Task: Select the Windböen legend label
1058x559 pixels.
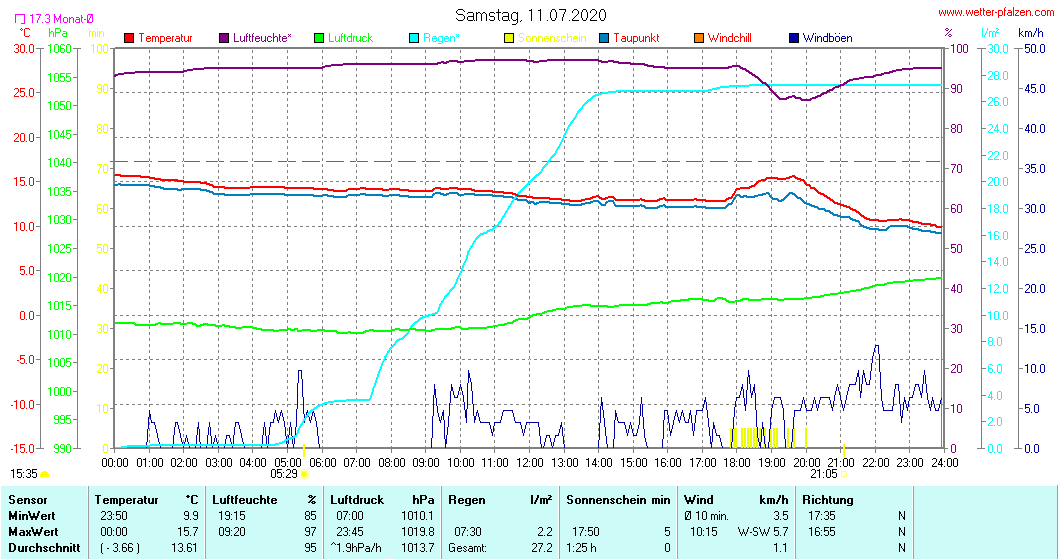Action: tap(828, 38)
